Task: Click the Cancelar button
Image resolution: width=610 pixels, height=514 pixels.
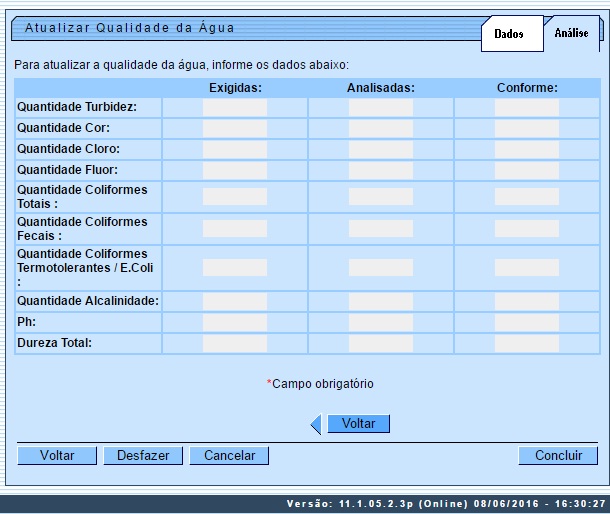Action: click(229, 456)
